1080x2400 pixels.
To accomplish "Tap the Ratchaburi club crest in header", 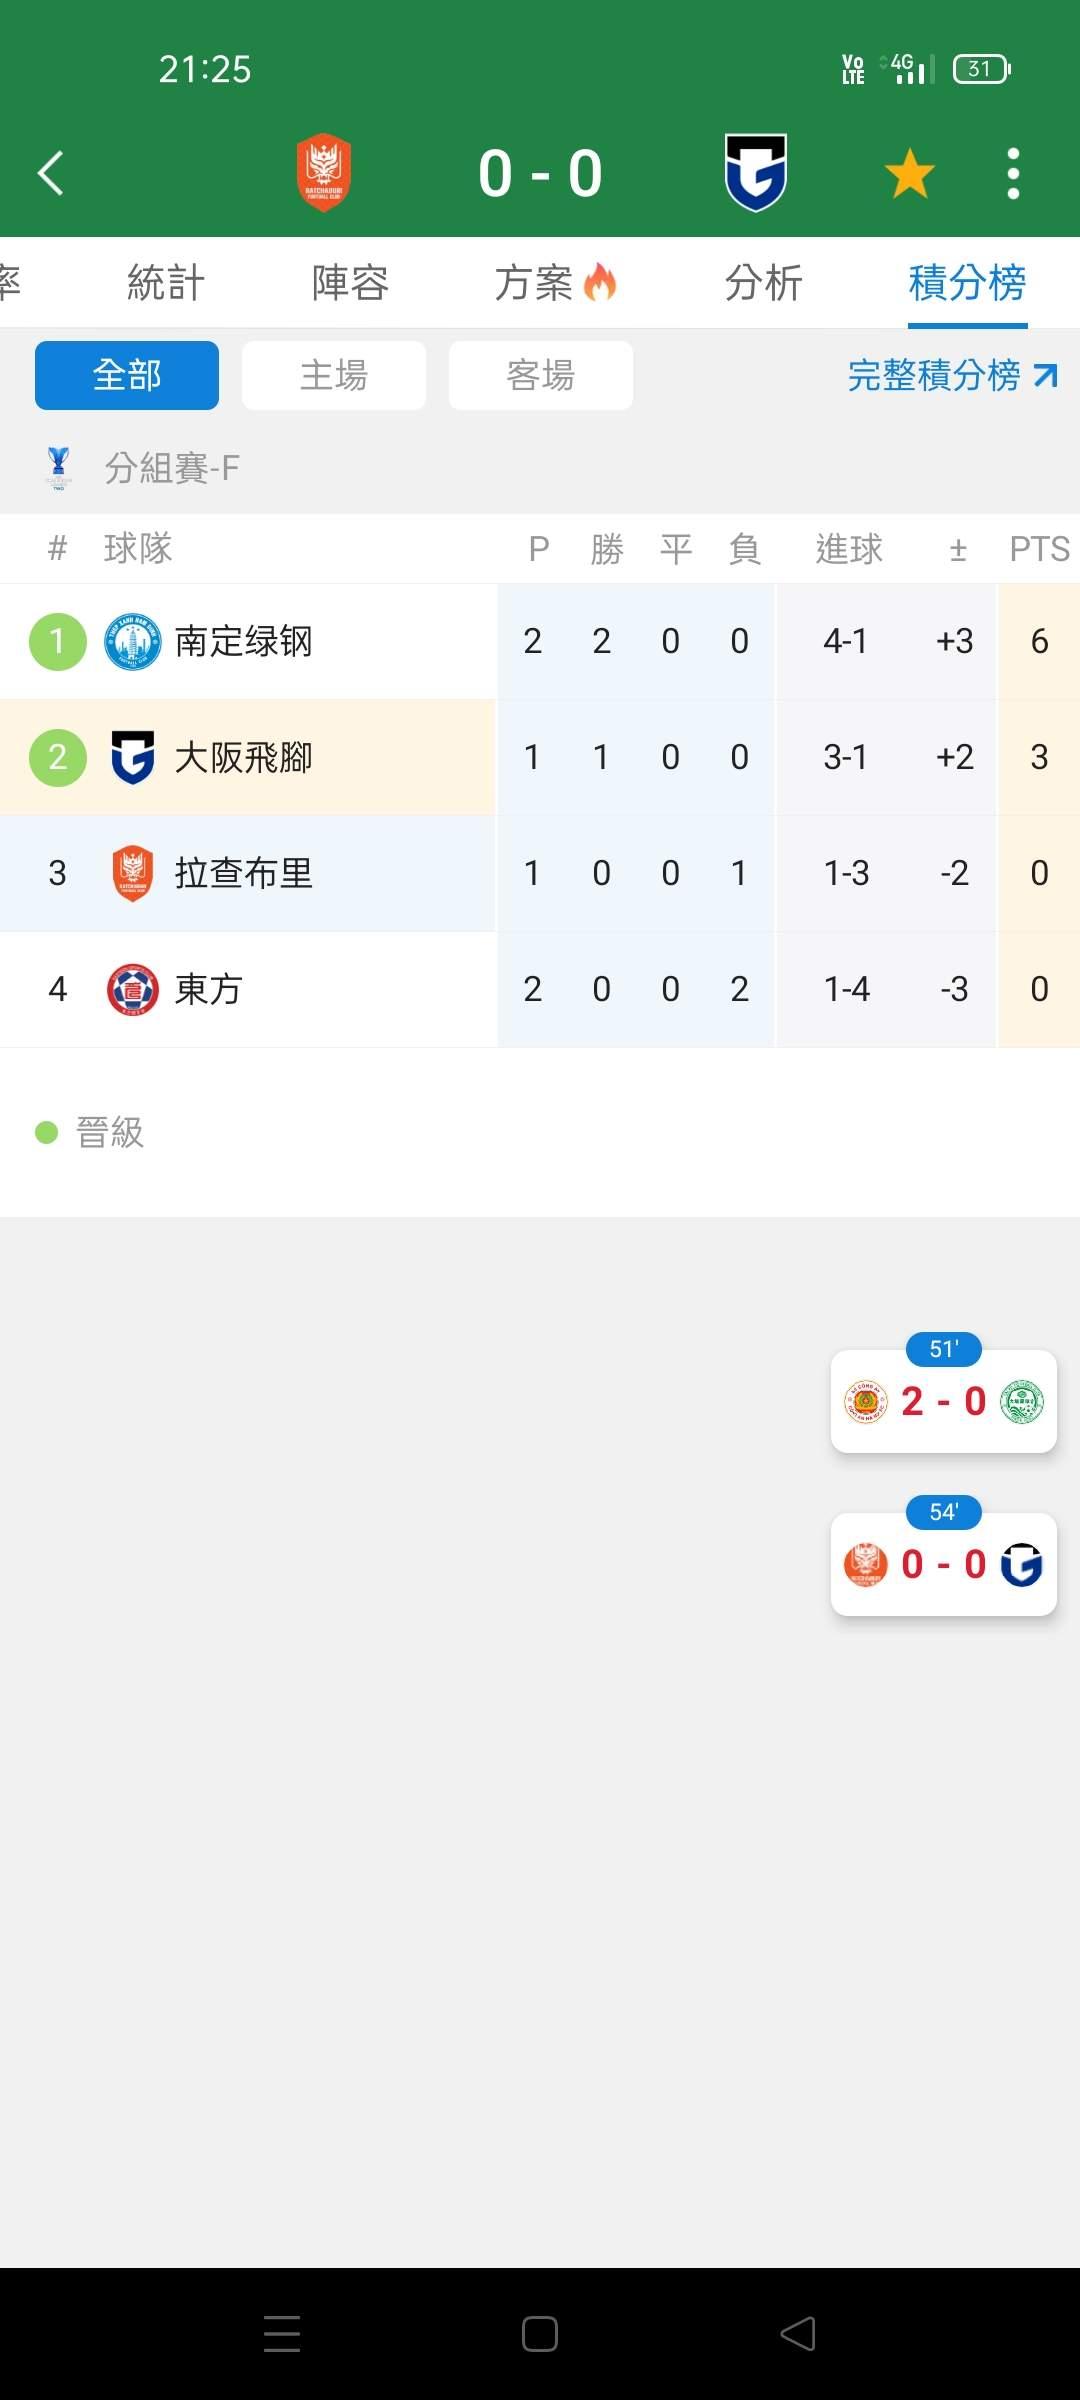I will point(324,173).
